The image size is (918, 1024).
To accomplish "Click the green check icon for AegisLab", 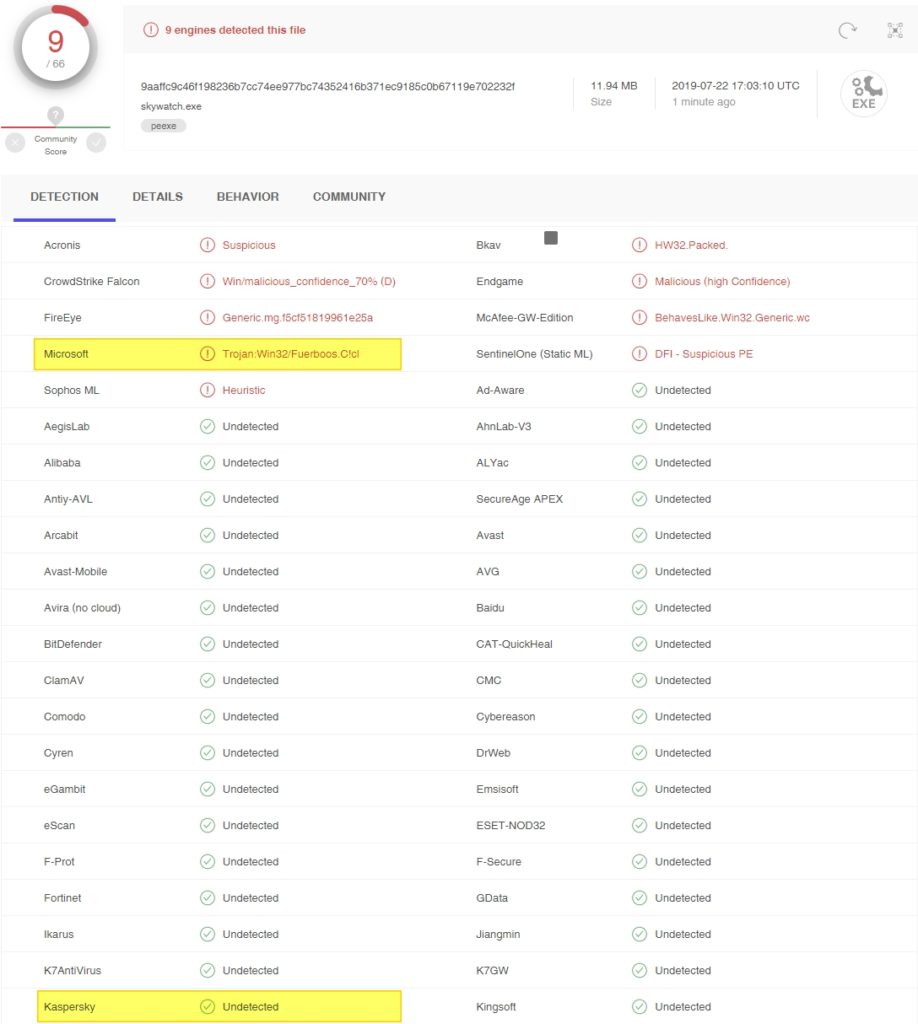I will (207, 426).
